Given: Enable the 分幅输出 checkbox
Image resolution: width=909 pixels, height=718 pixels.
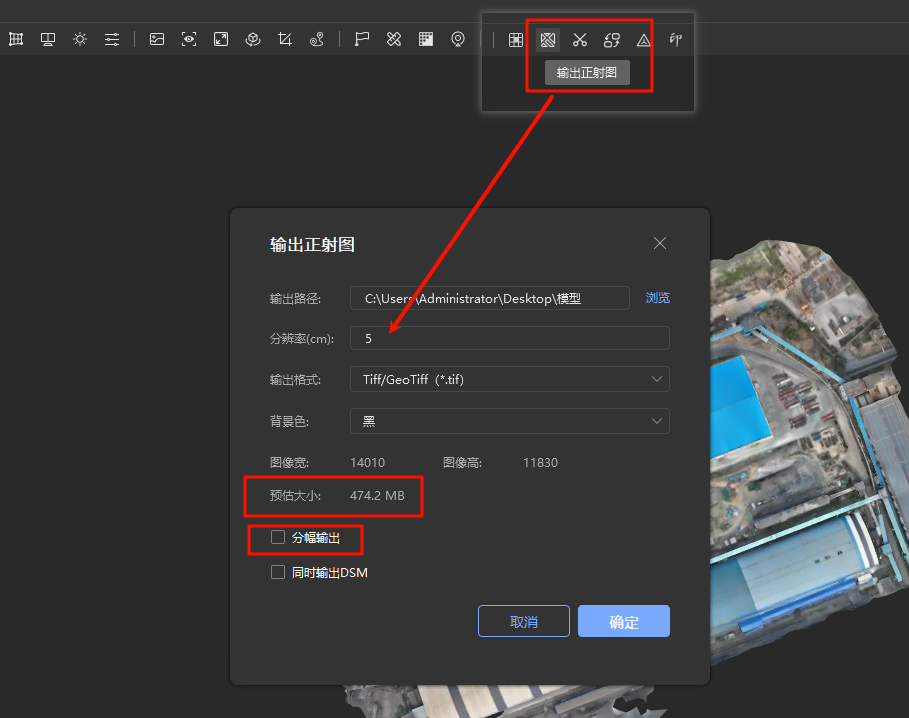Looking at the screenshot, I should [278, 538].
